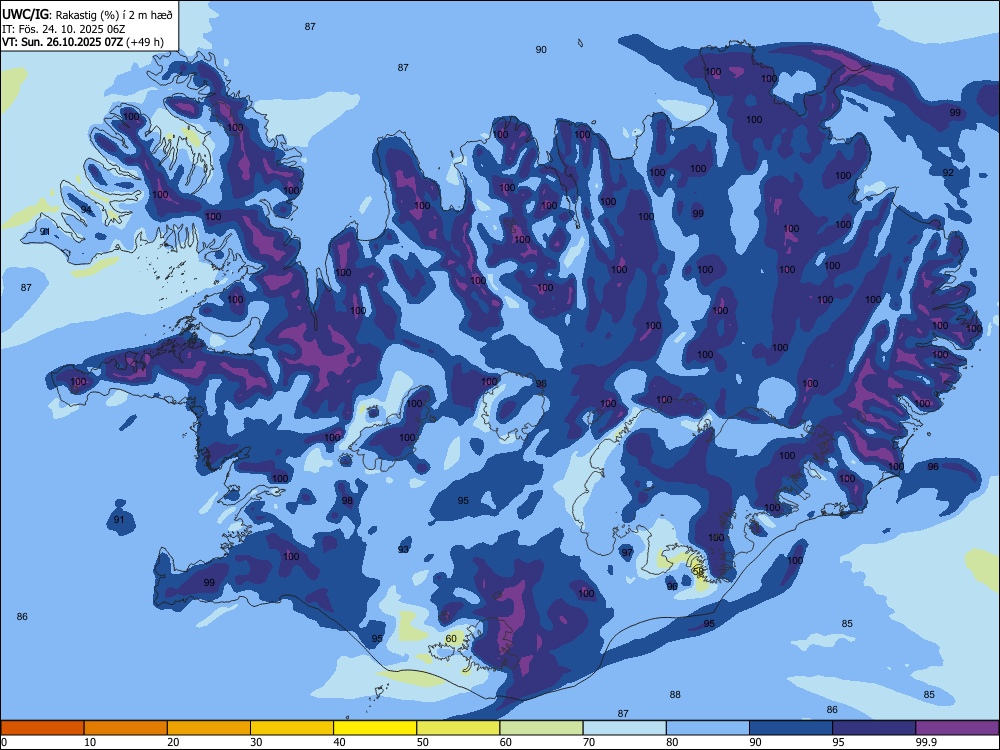Viewport: 1000px width, 750px height.
Task: Pick the light green 60–70 legend swatch
Action: (541, 728)
